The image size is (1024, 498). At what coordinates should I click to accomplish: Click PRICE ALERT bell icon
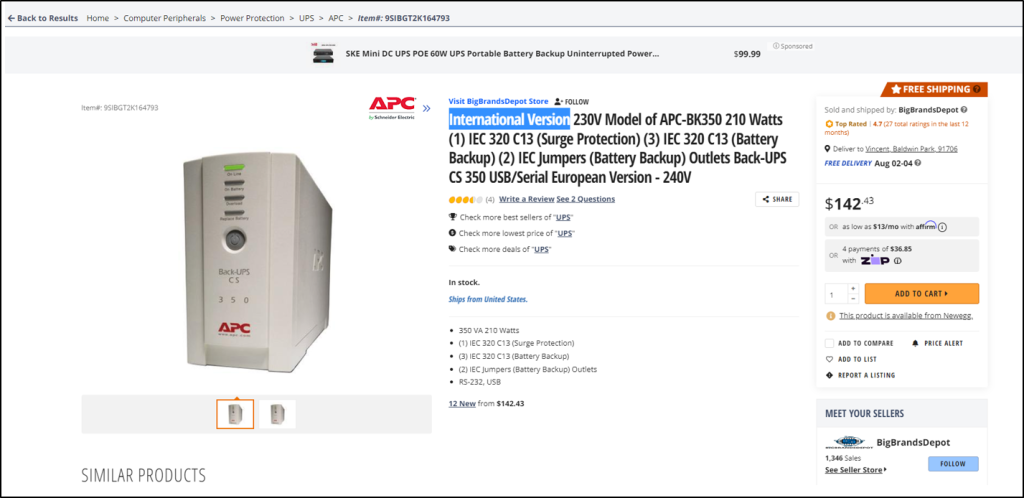[915, 343]
